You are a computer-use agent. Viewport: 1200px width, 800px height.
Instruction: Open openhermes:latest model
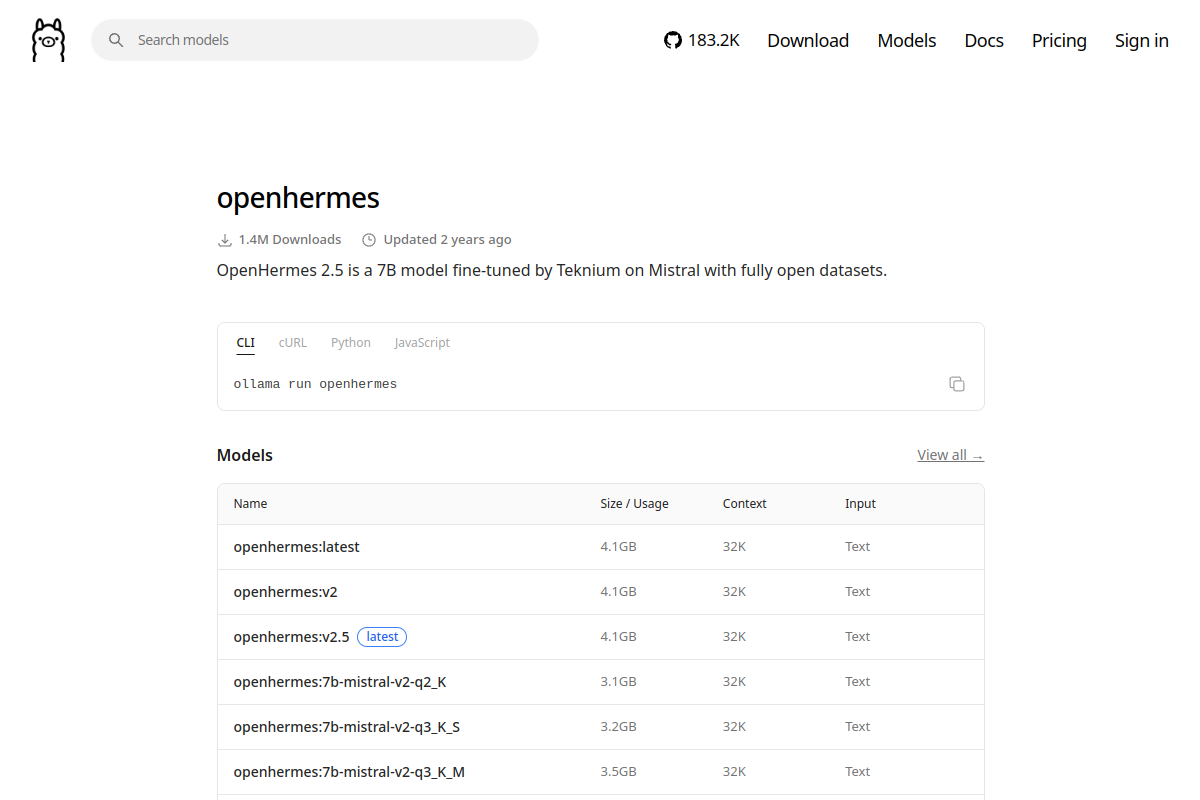pyautogui.click(x=297, y=547)
